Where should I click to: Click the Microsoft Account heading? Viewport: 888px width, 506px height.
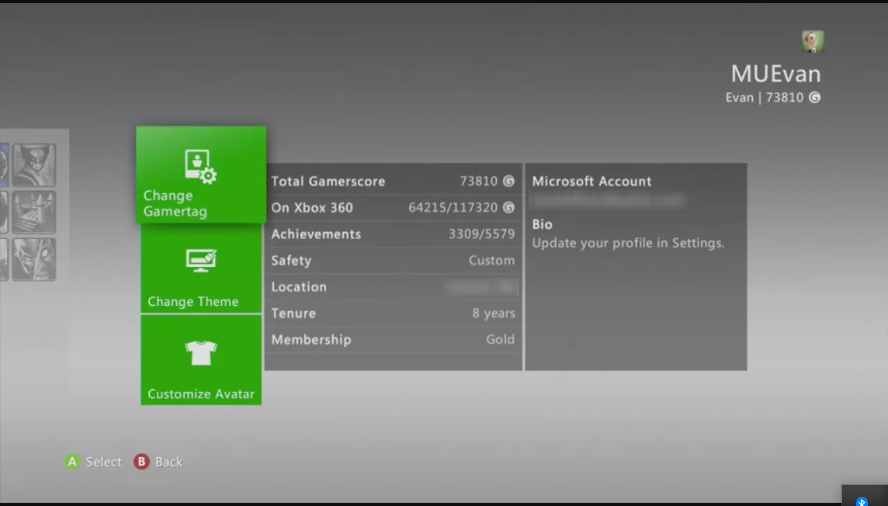point(592,181)
